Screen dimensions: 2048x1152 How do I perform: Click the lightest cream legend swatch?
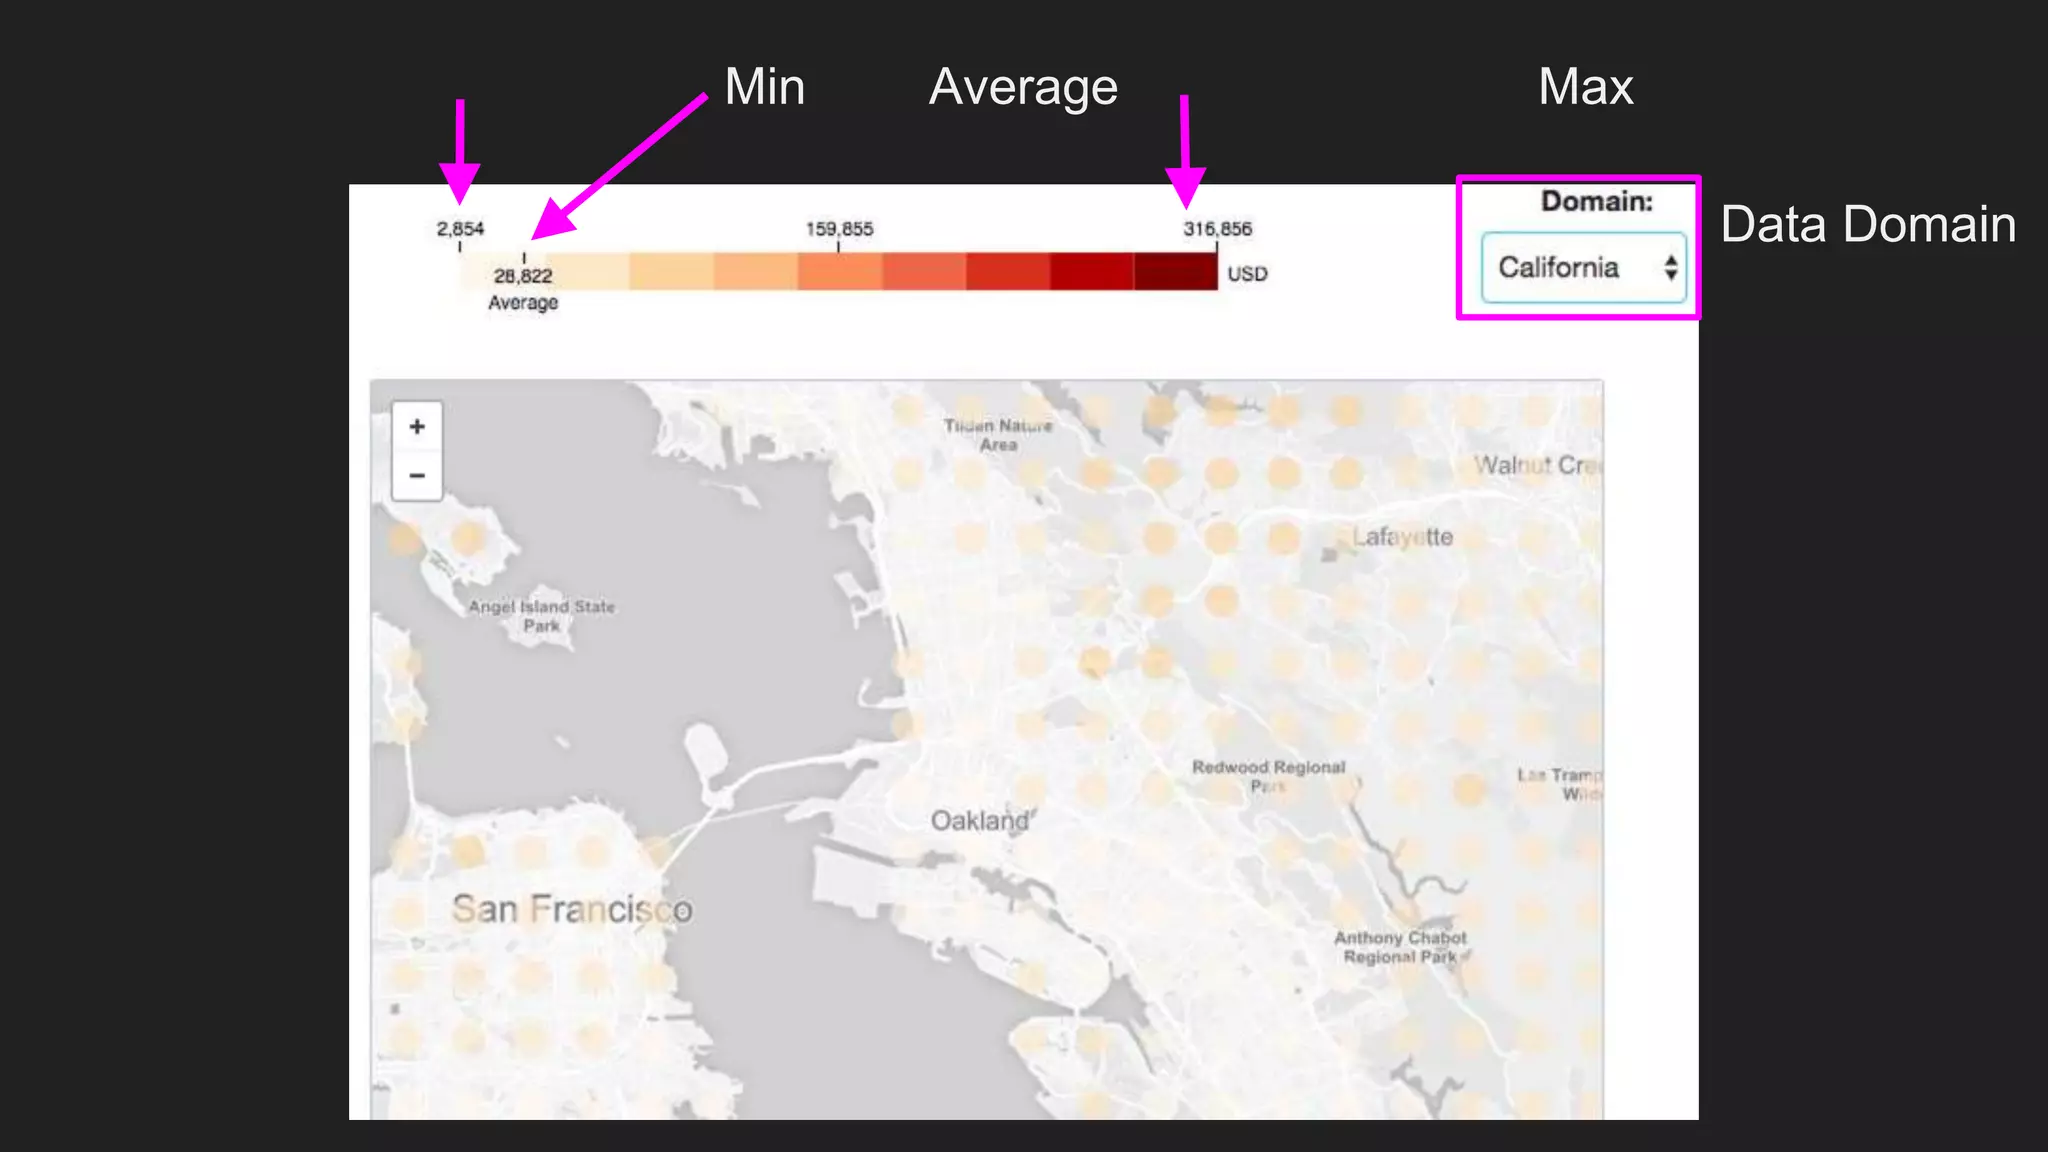coord(502,271)
